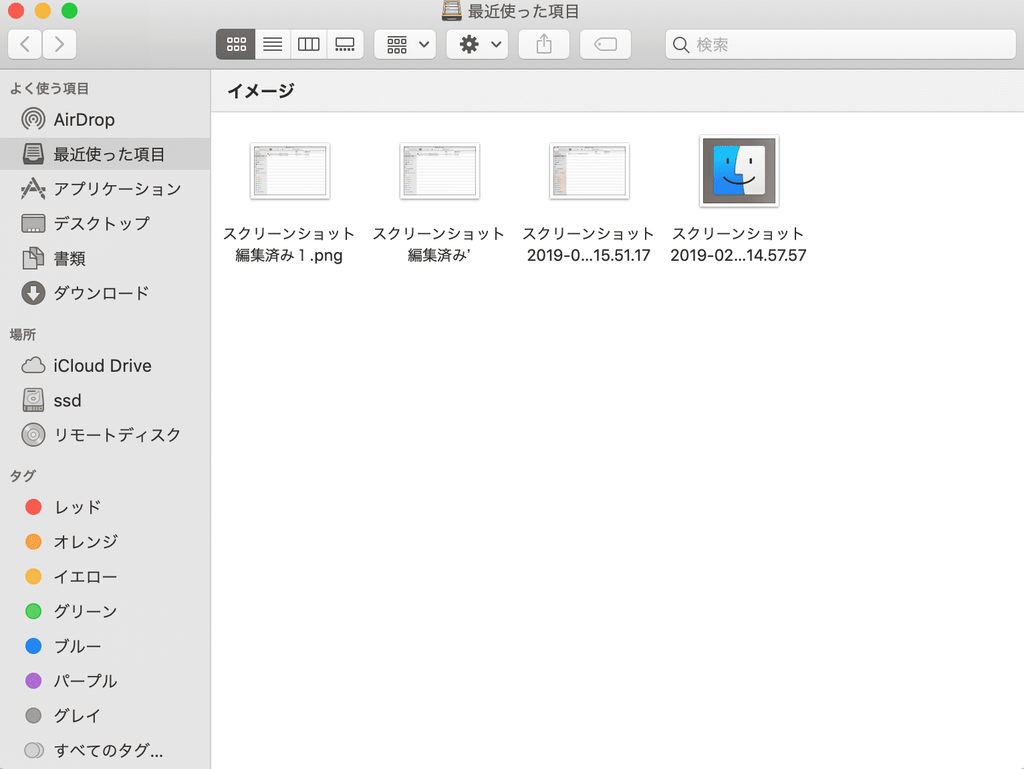This screenshot has height=769, width=1024.
Task: Click file name スクリーンショット 編集済み 1 .png
Action: coord(289,244)
